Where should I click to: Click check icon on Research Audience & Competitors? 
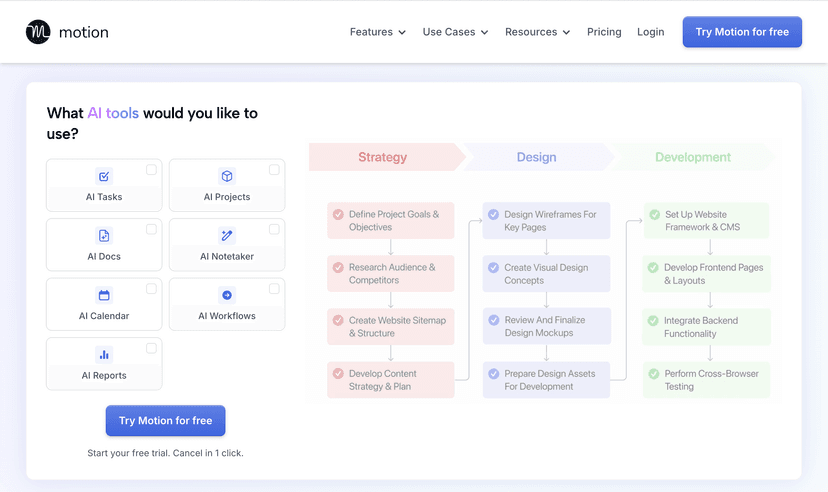(x=338, y=268)
